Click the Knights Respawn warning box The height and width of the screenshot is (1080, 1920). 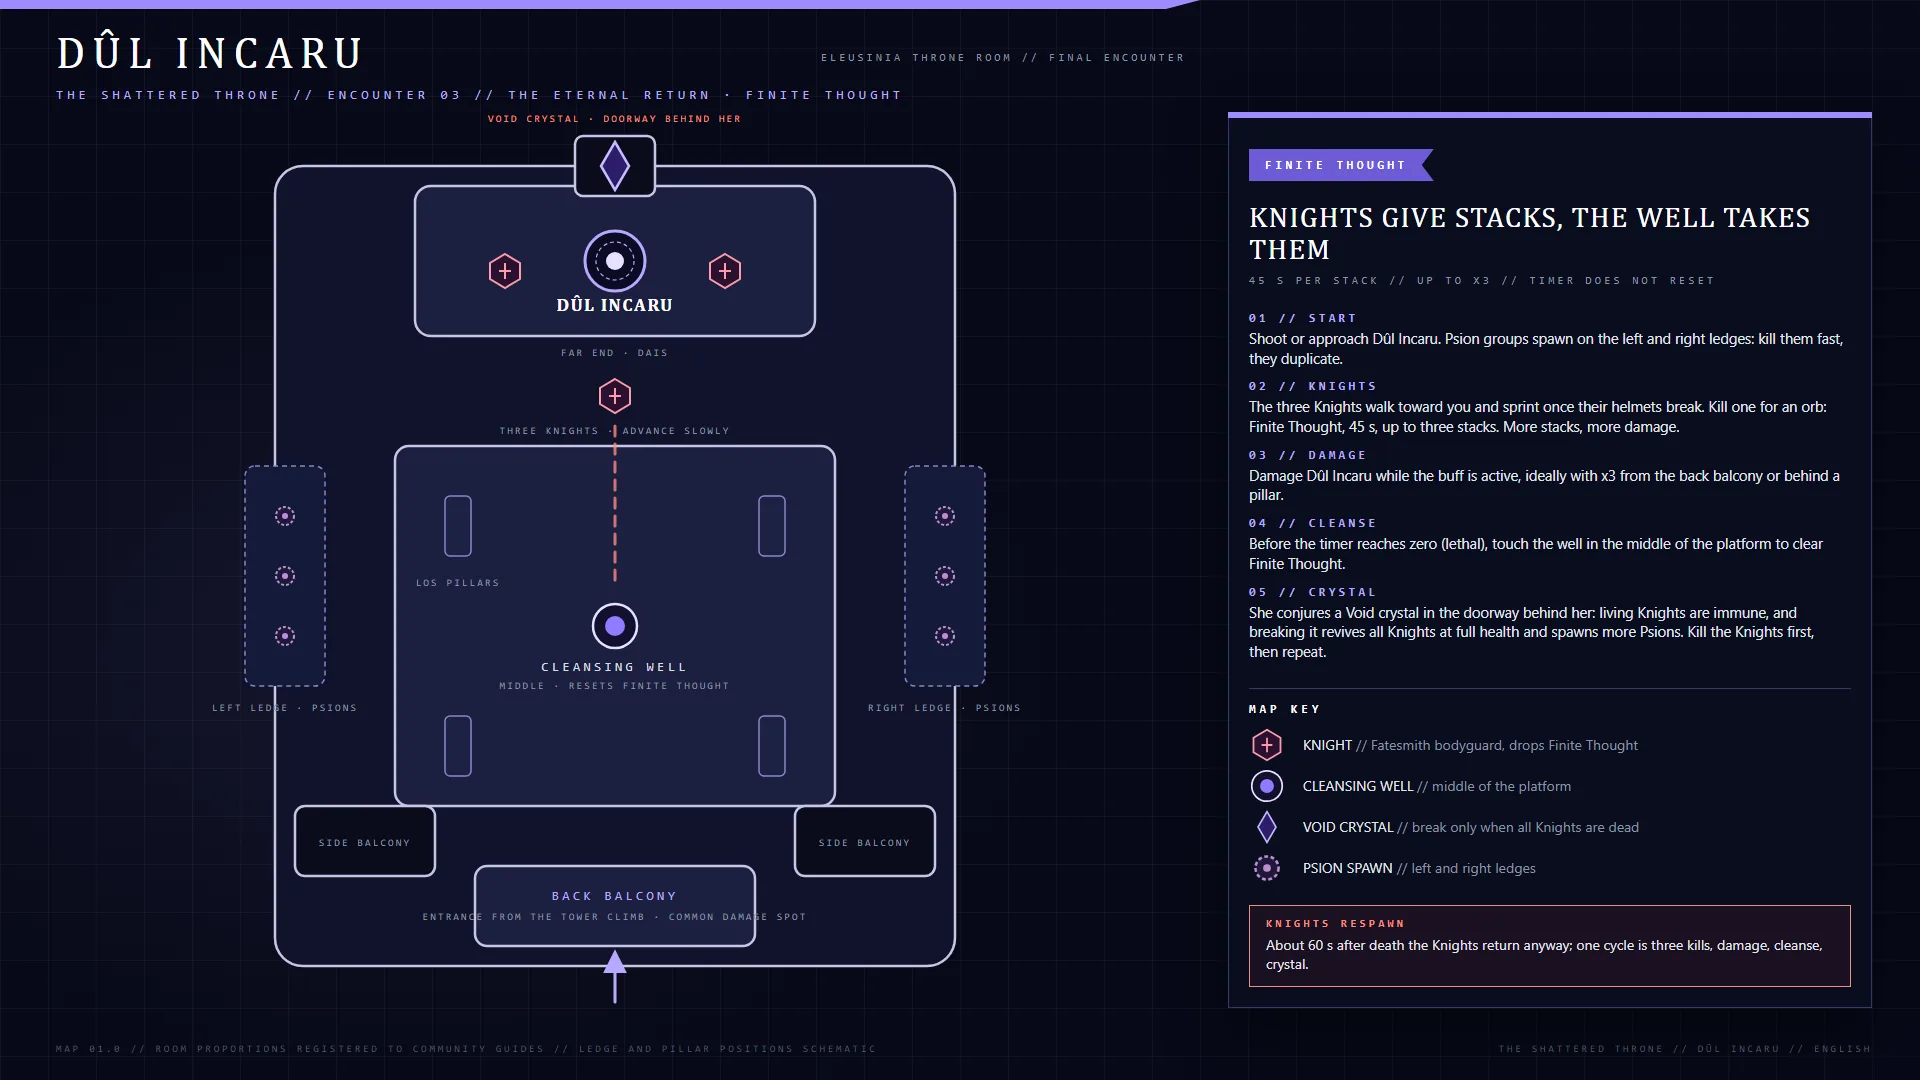click(x=1549, y=946)
